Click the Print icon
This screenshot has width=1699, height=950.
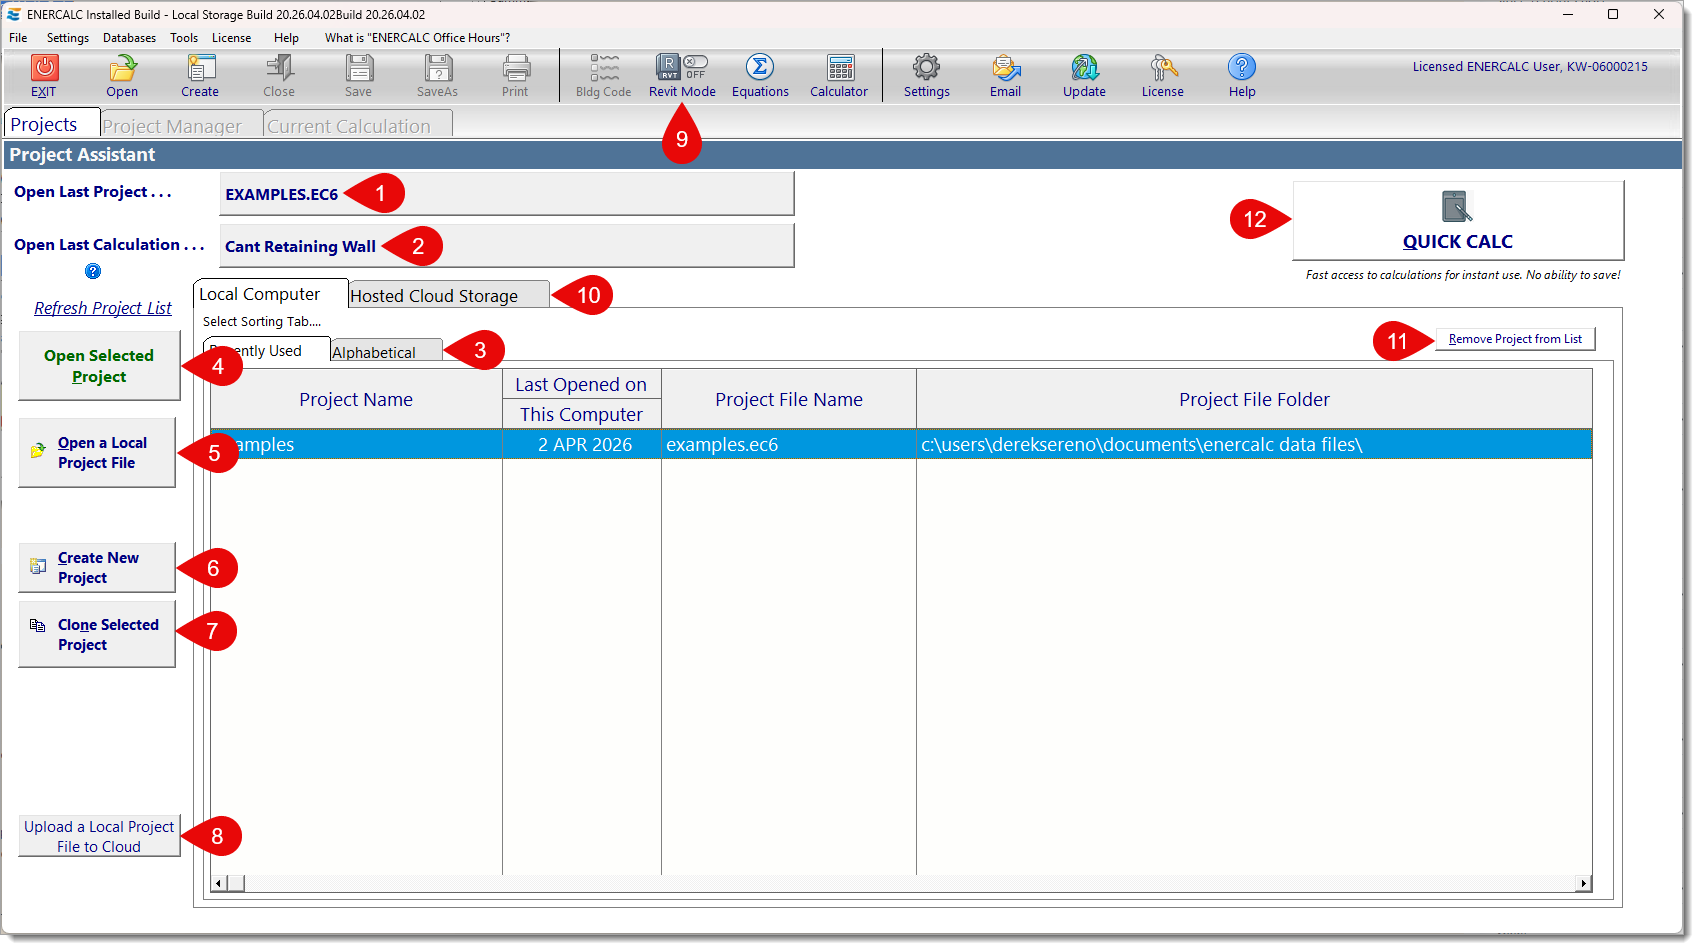tap(516, 67)
